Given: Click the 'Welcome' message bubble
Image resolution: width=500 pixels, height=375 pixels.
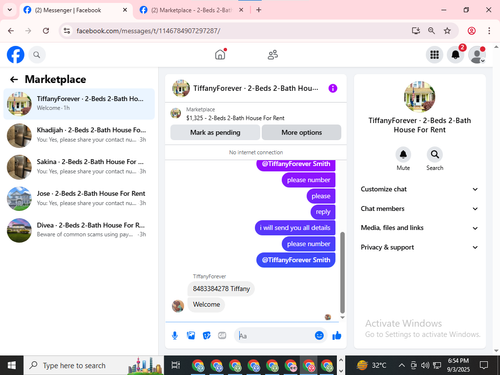Looking at the screenshot, I should point(206,305).
